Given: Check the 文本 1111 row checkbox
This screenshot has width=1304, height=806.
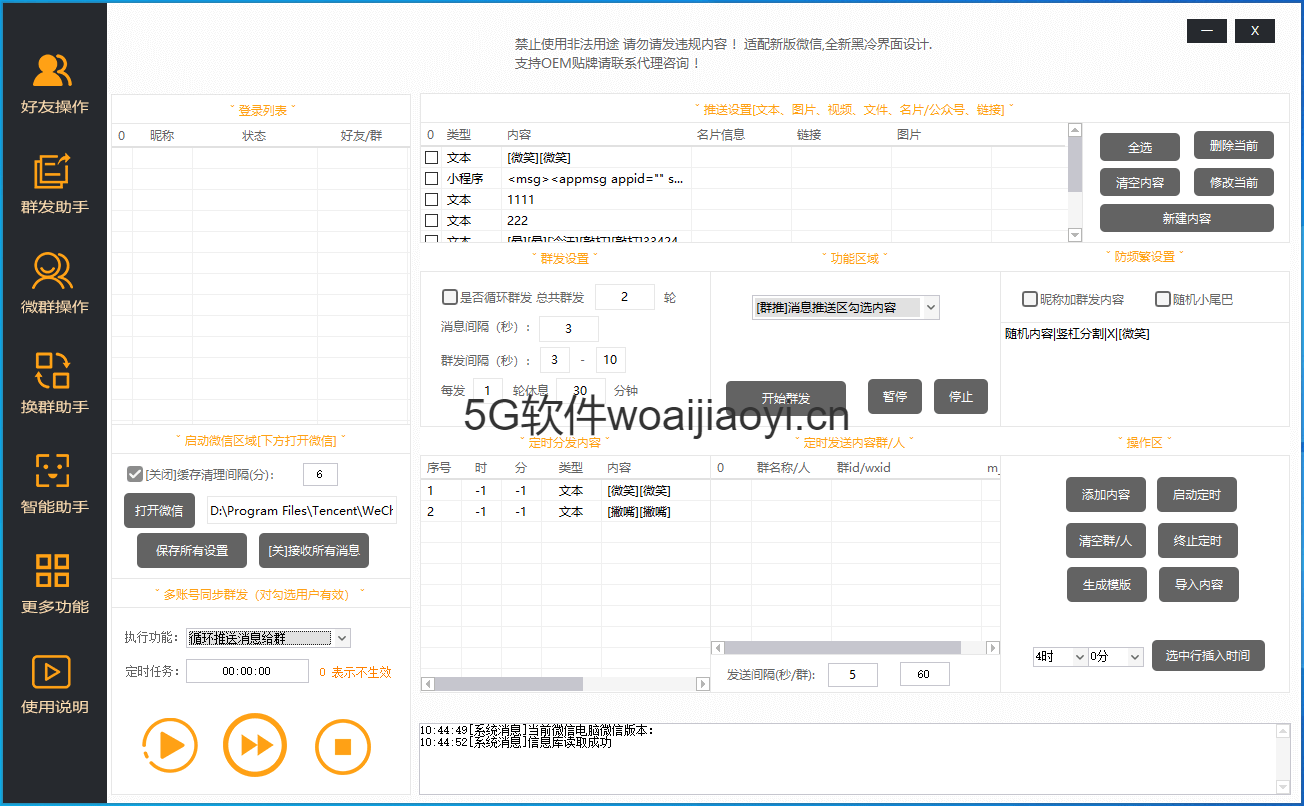Looking at the screenshot, I should tap(432, 200).
